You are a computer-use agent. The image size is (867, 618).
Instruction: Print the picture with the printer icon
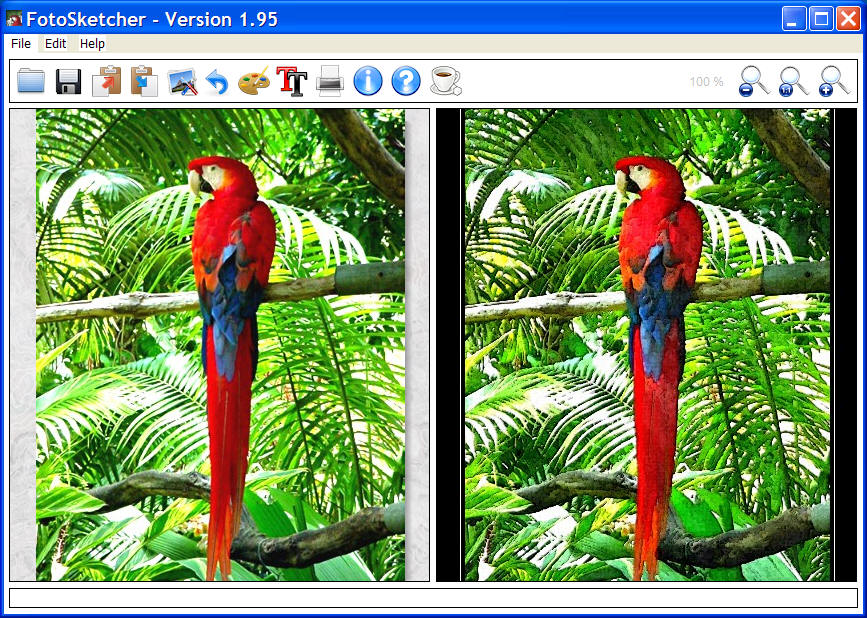(x=330, y=81)
